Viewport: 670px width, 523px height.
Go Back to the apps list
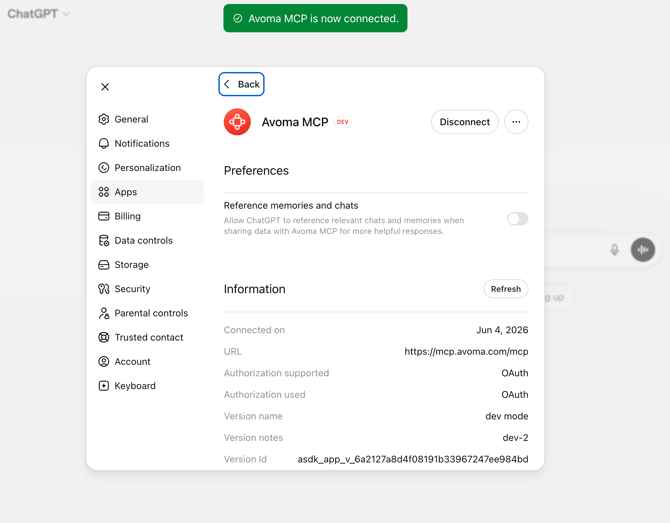pos(241,84)
